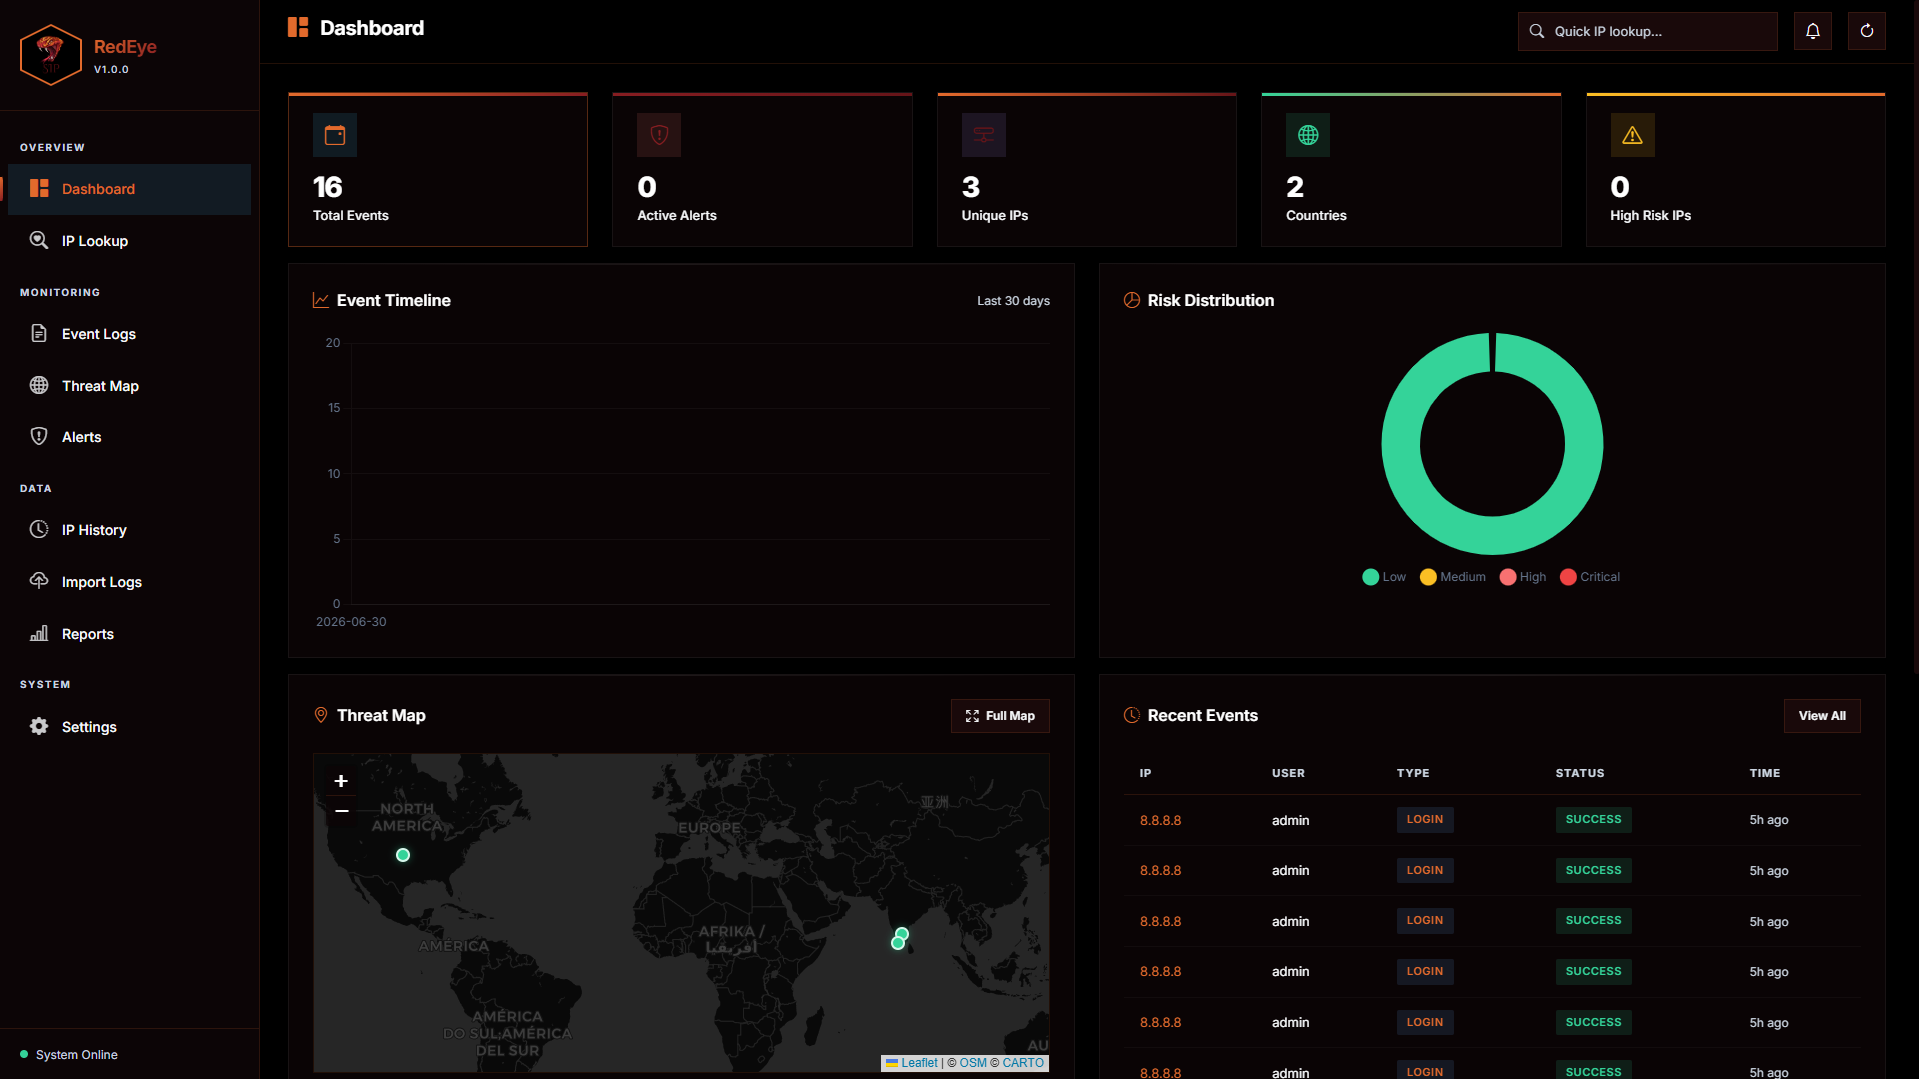
Task: Open the CARTO attribution link
Action: (x=1023, y=1063)
